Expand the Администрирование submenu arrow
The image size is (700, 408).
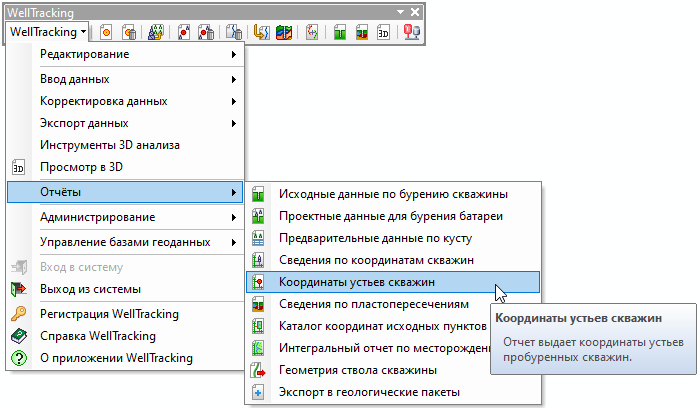click(x=233, y=217)
